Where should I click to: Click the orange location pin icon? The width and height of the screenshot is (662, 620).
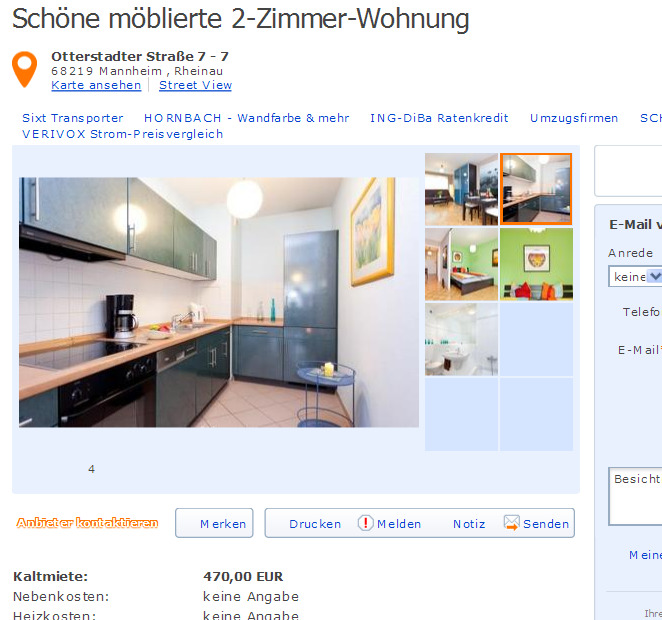pos(24,69)
